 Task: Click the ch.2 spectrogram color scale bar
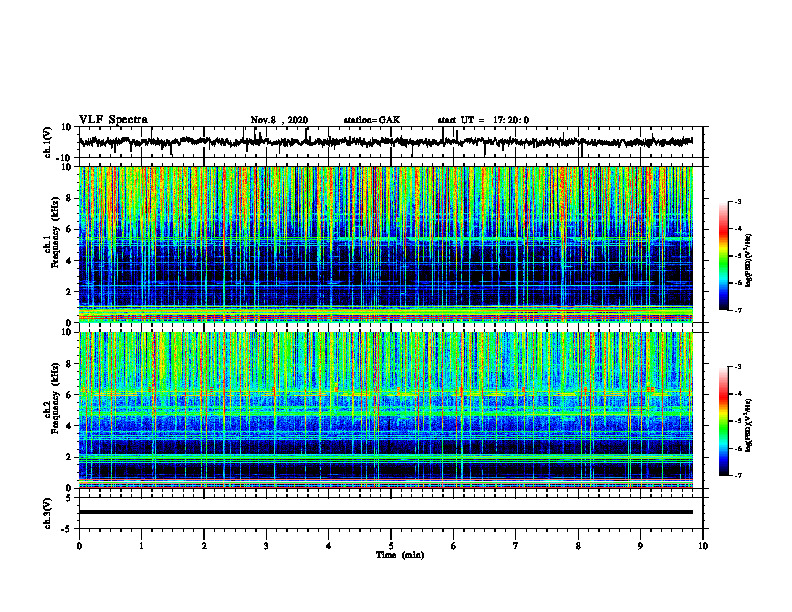[x=723, y=421]
